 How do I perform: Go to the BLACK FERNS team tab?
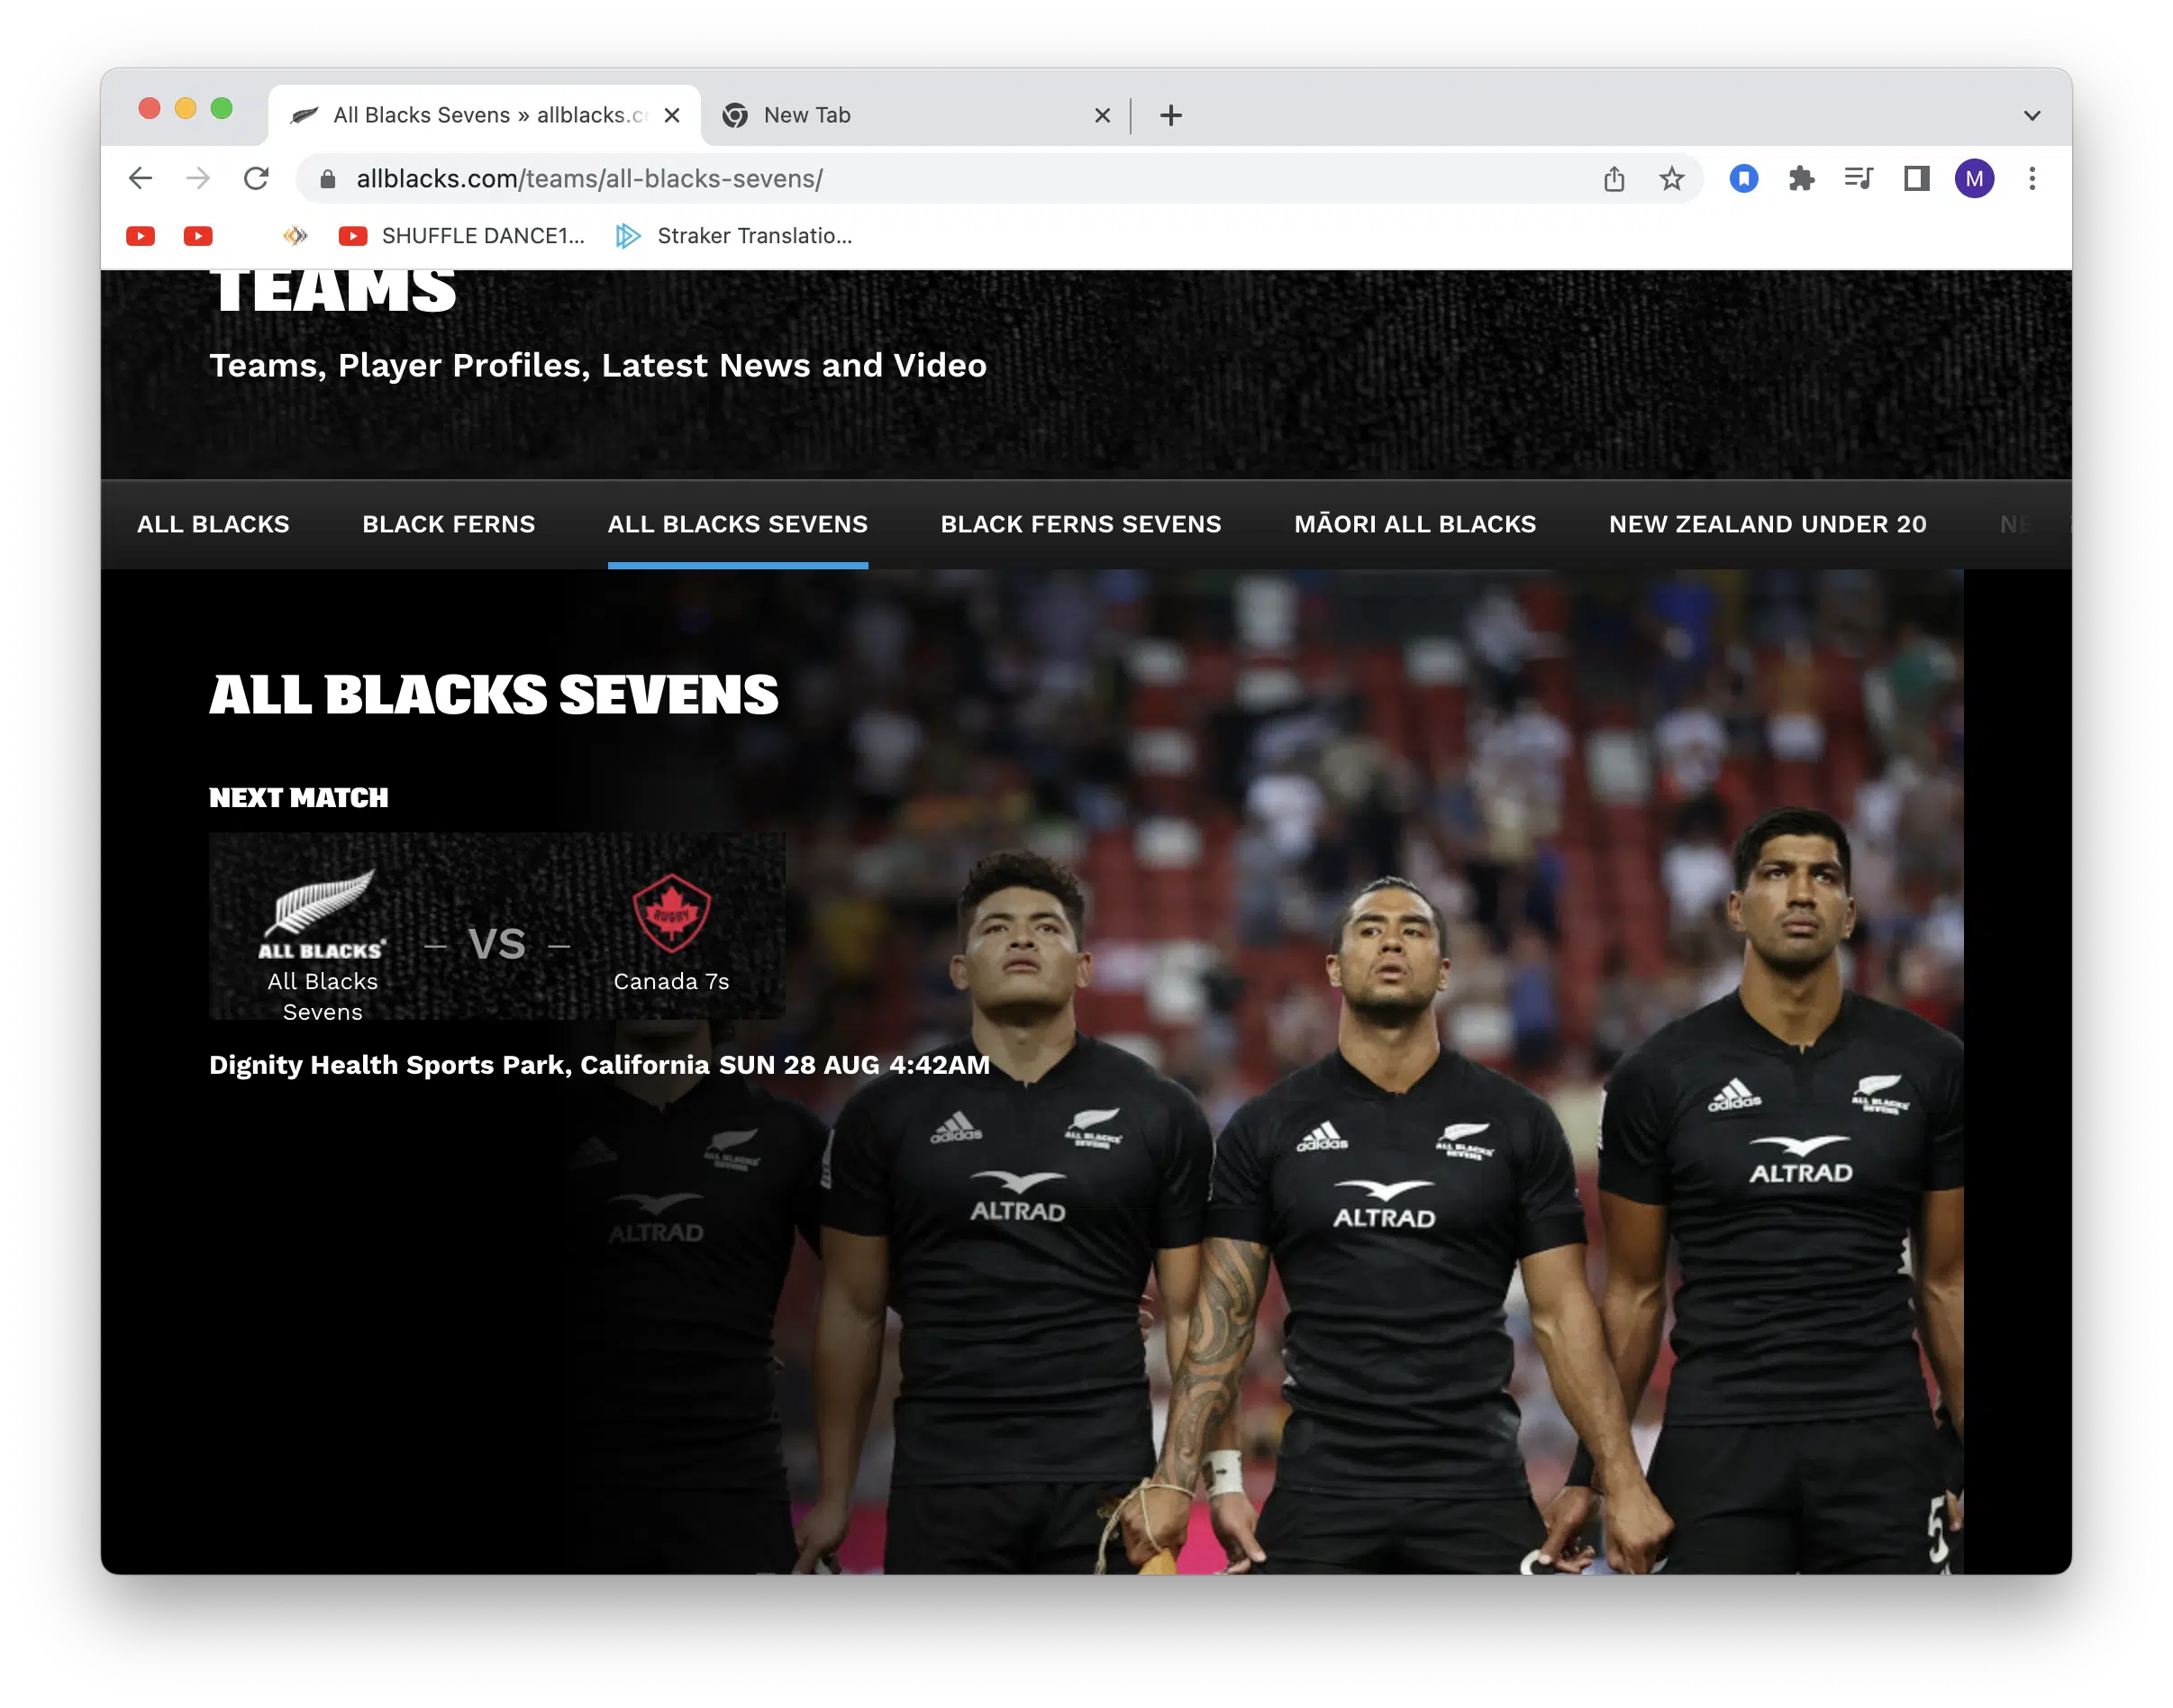click(x=448, y=524)
